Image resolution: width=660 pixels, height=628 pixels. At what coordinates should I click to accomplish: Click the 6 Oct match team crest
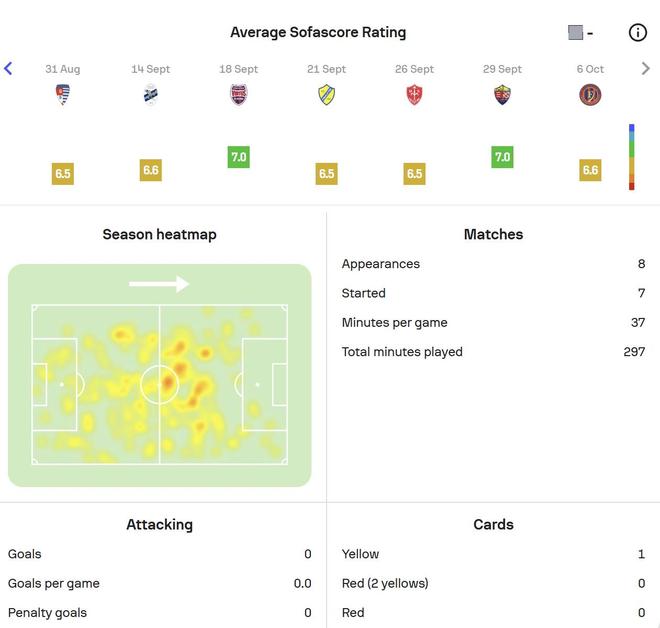591,95
